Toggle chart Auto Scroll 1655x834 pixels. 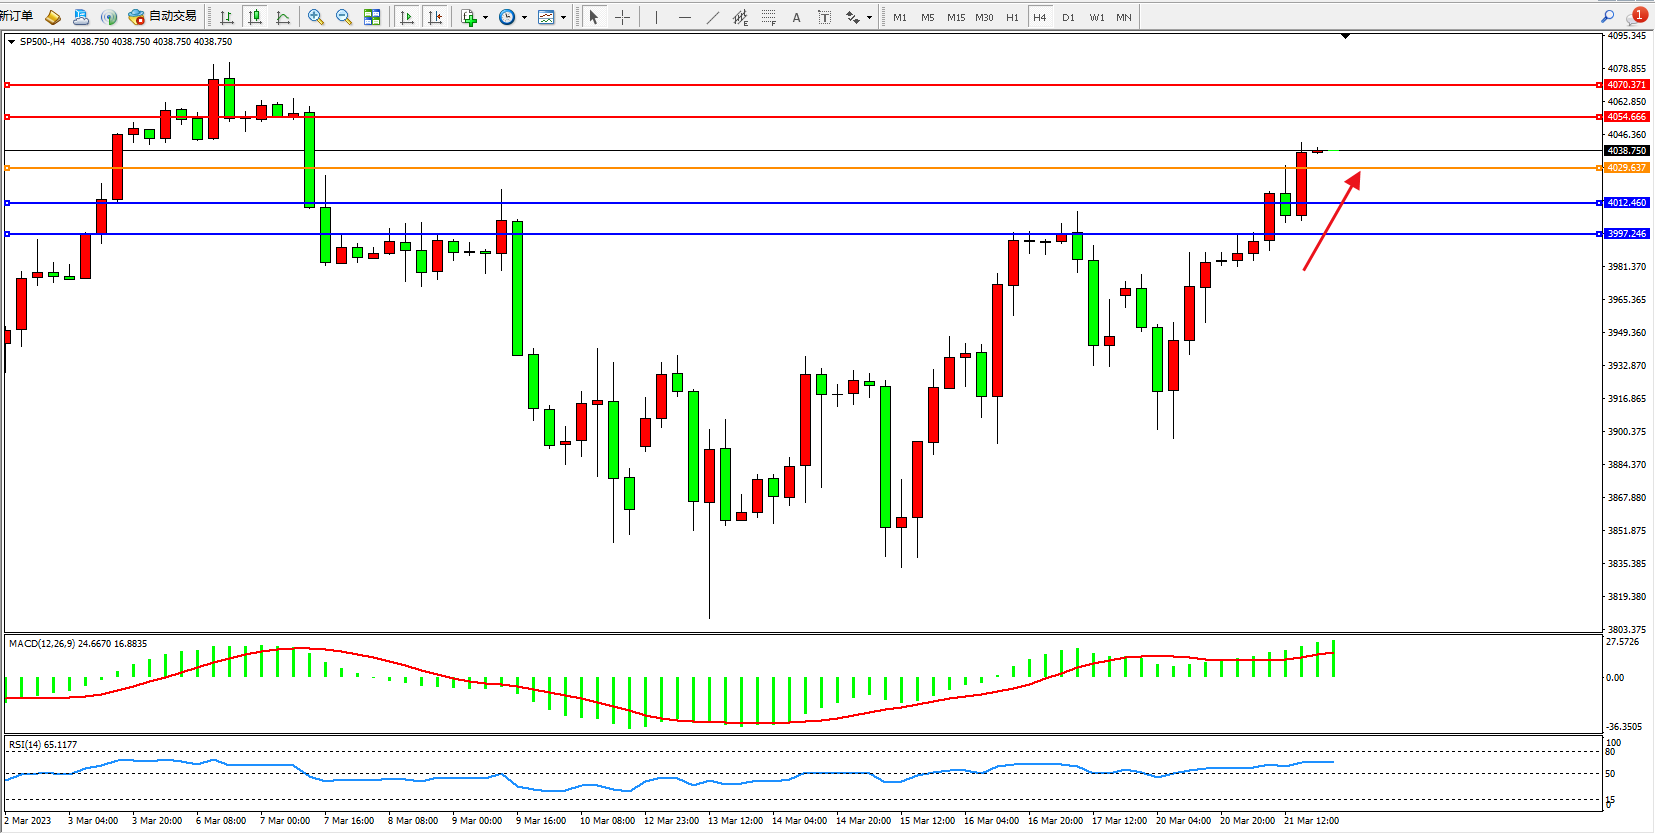406,17
